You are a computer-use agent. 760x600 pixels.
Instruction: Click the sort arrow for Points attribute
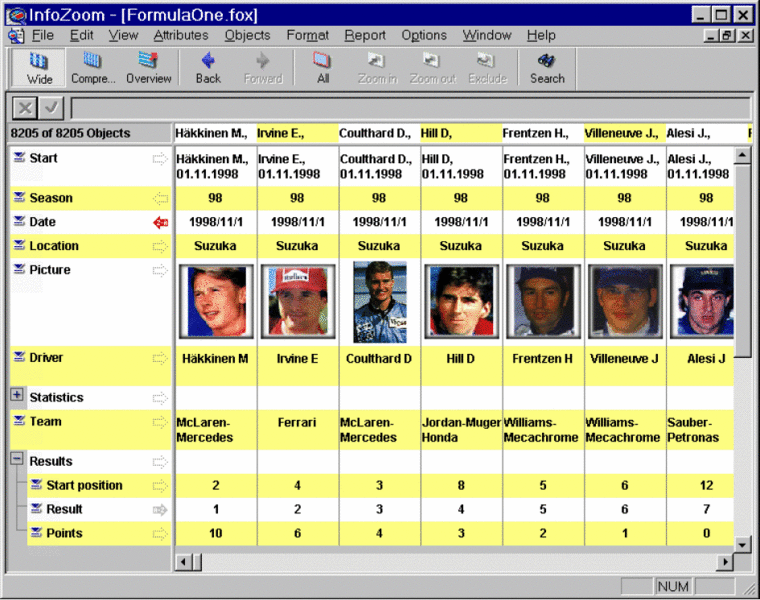tap(160, 534)
